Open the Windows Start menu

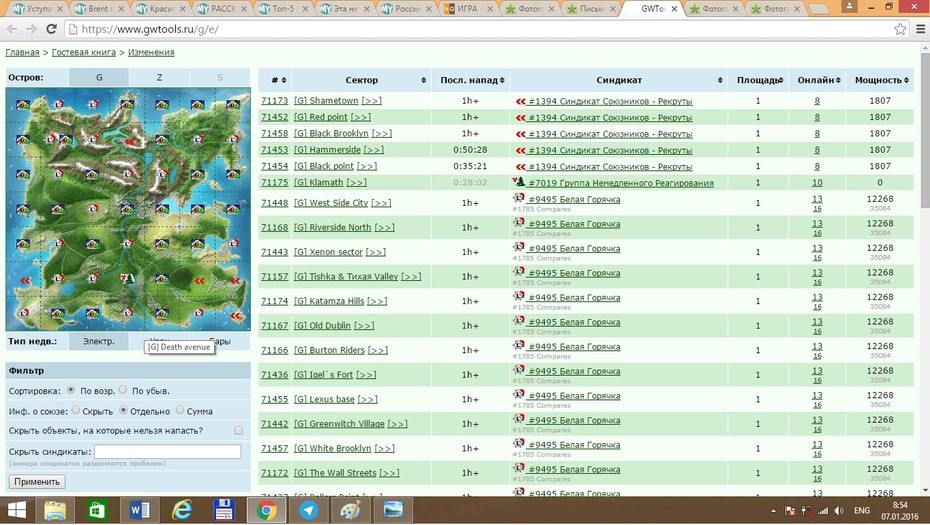click(17, 510)
